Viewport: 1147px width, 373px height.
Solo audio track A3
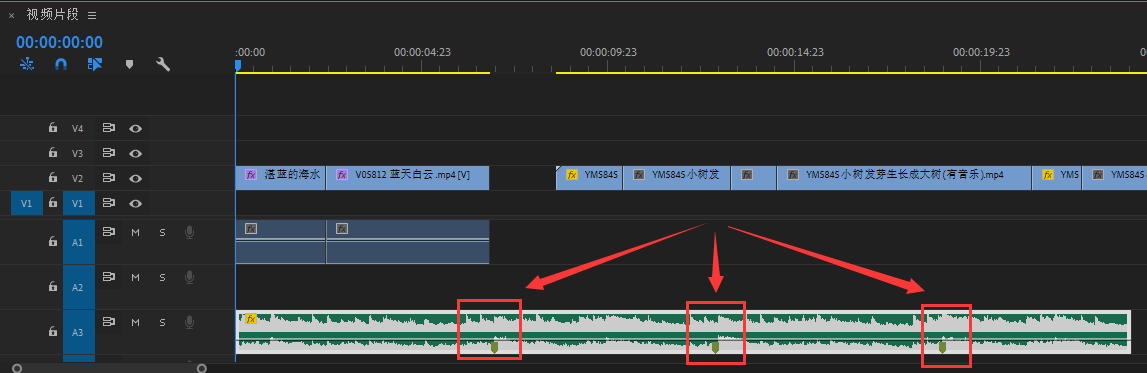pyautogui.click(x=162, y=322)
